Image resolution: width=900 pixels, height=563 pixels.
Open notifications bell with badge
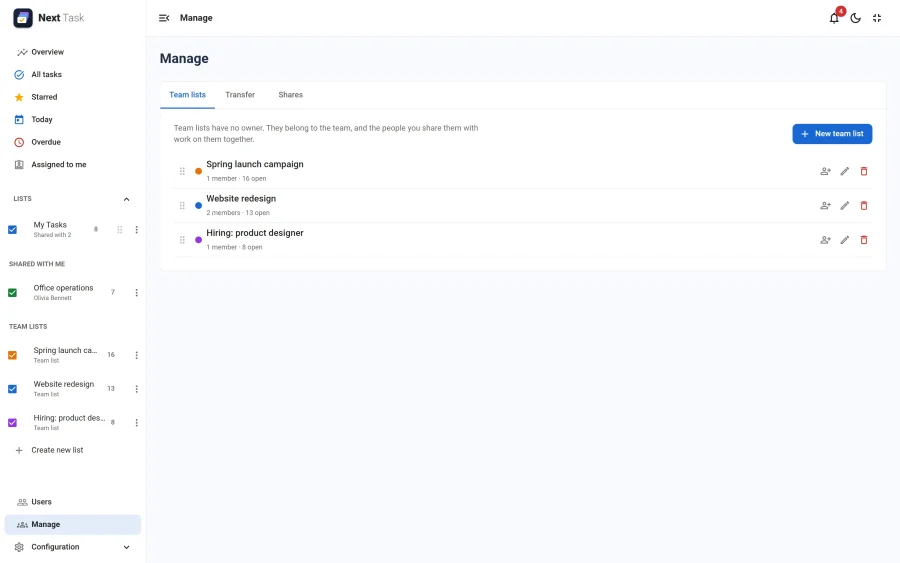click(835, 18)
